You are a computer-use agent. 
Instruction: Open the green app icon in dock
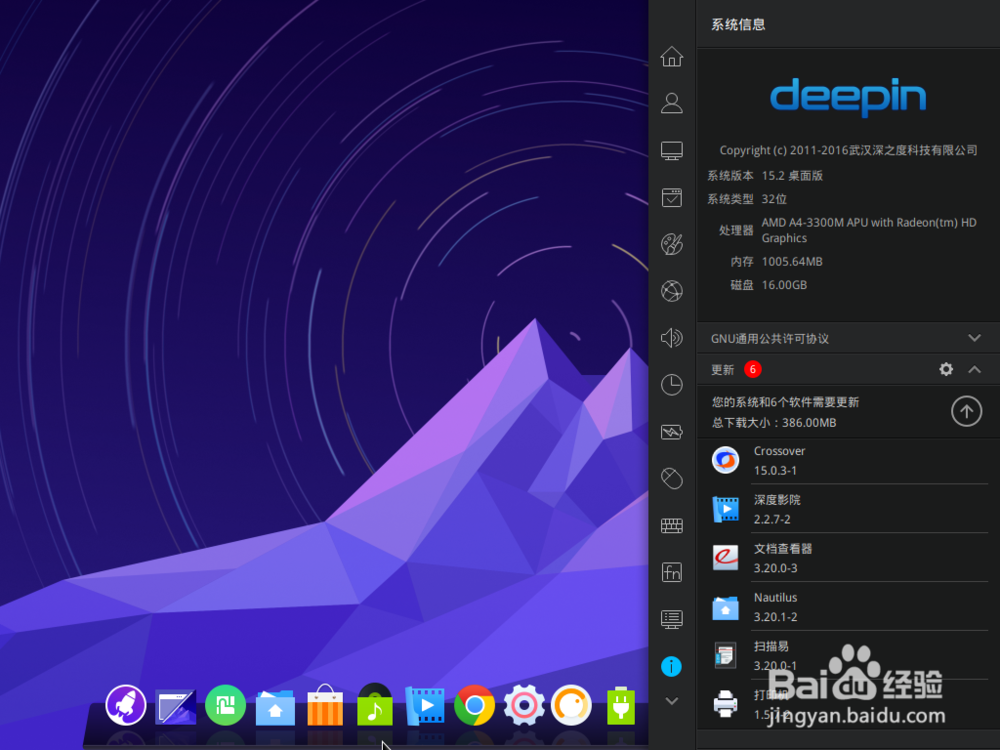225,705
